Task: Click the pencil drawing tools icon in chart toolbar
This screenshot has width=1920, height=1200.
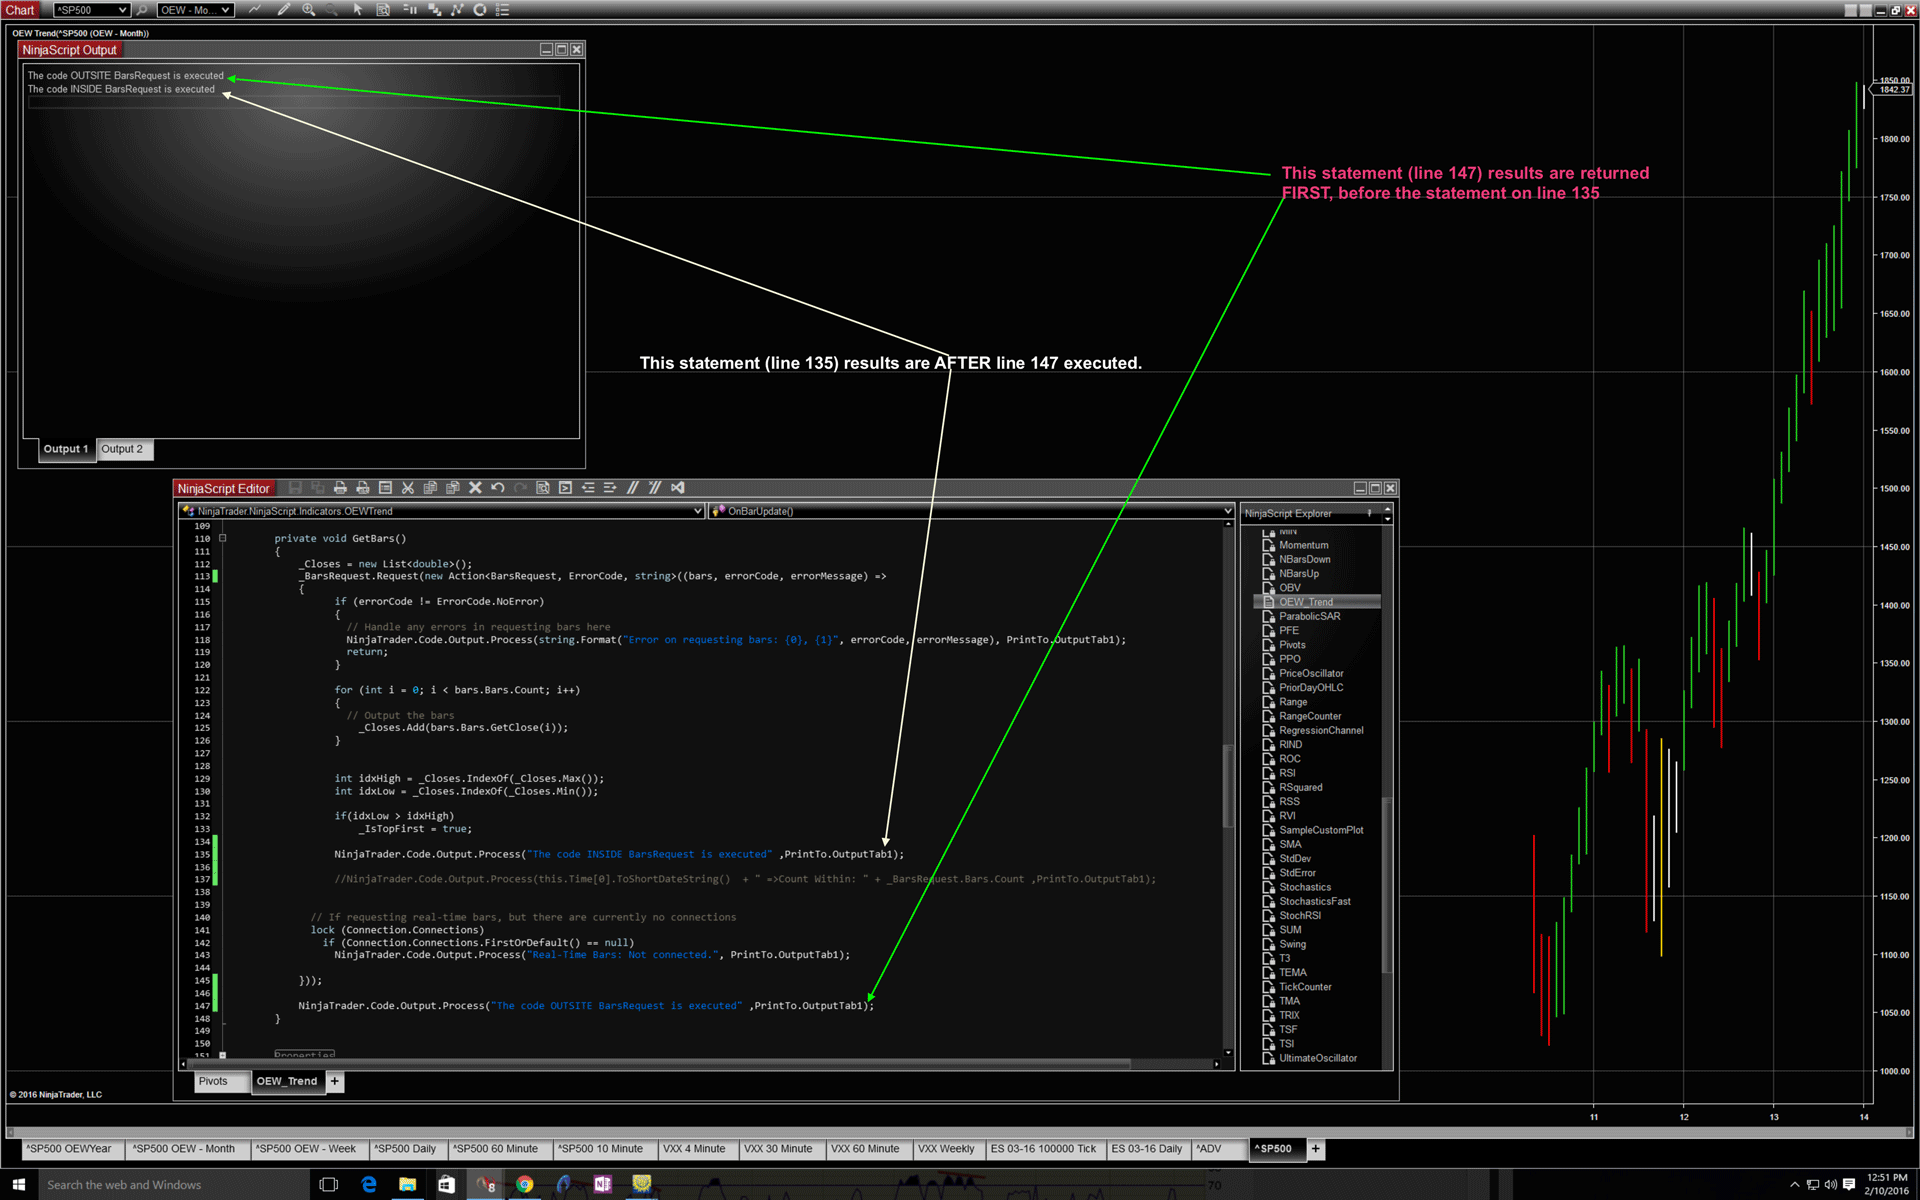Action: click(x=283, y=10)
